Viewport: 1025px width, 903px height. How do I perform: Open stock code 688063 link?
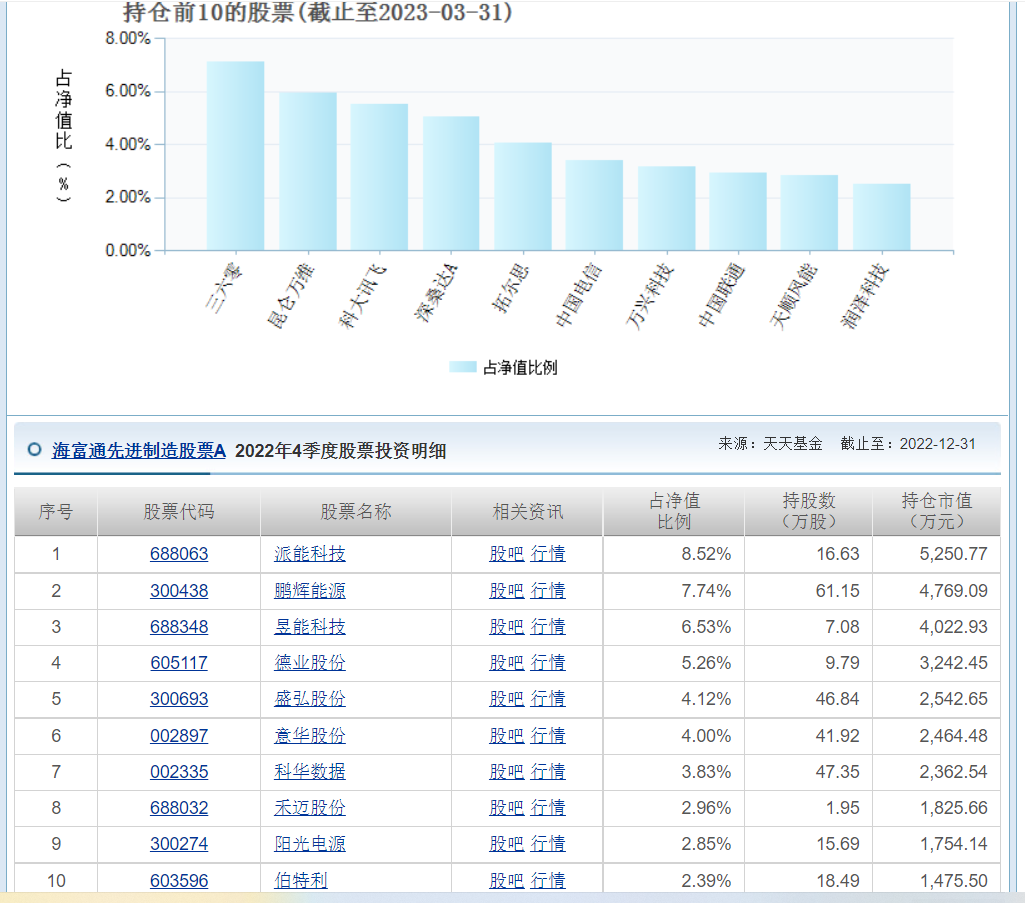click(x=179, y=554)
